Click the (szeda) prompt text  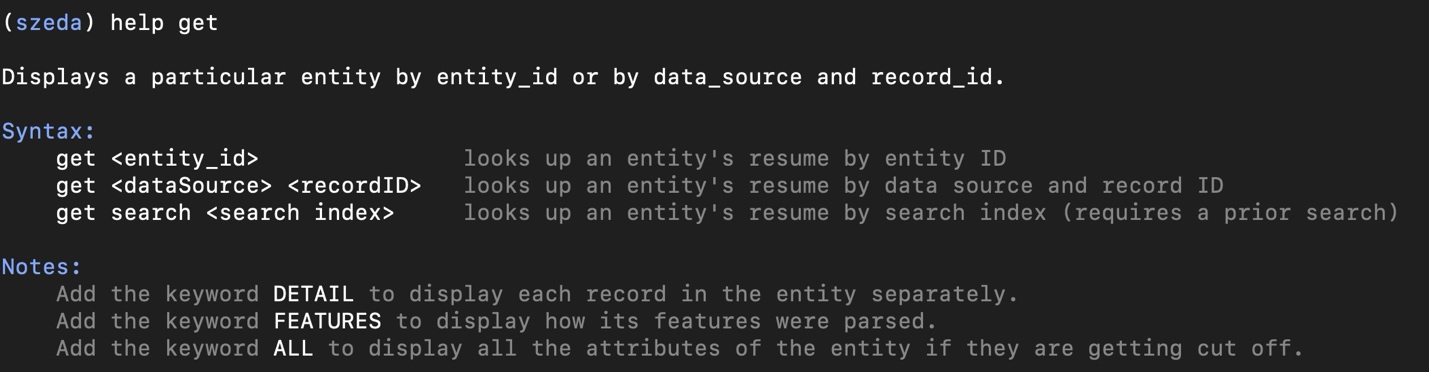coord(50,22)
